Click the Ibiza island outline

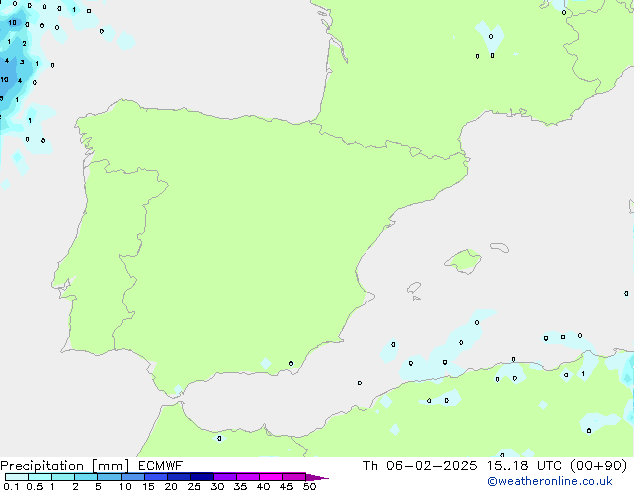[x=414, y=288]
